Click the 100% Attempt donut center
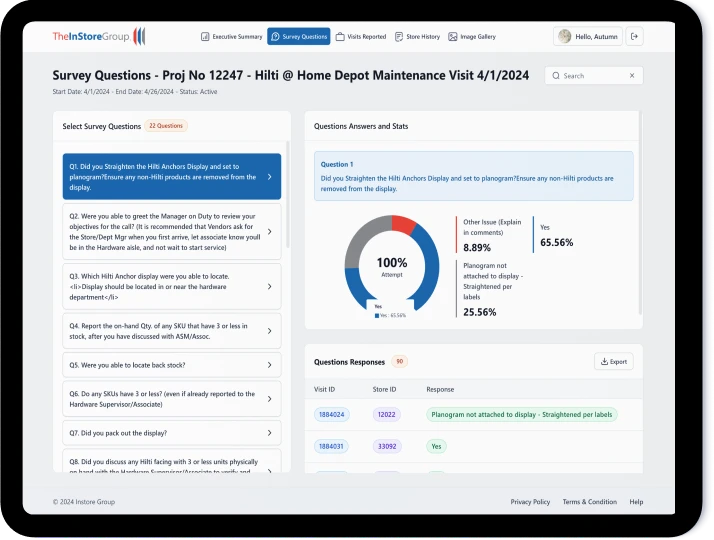 click(392, 266)
